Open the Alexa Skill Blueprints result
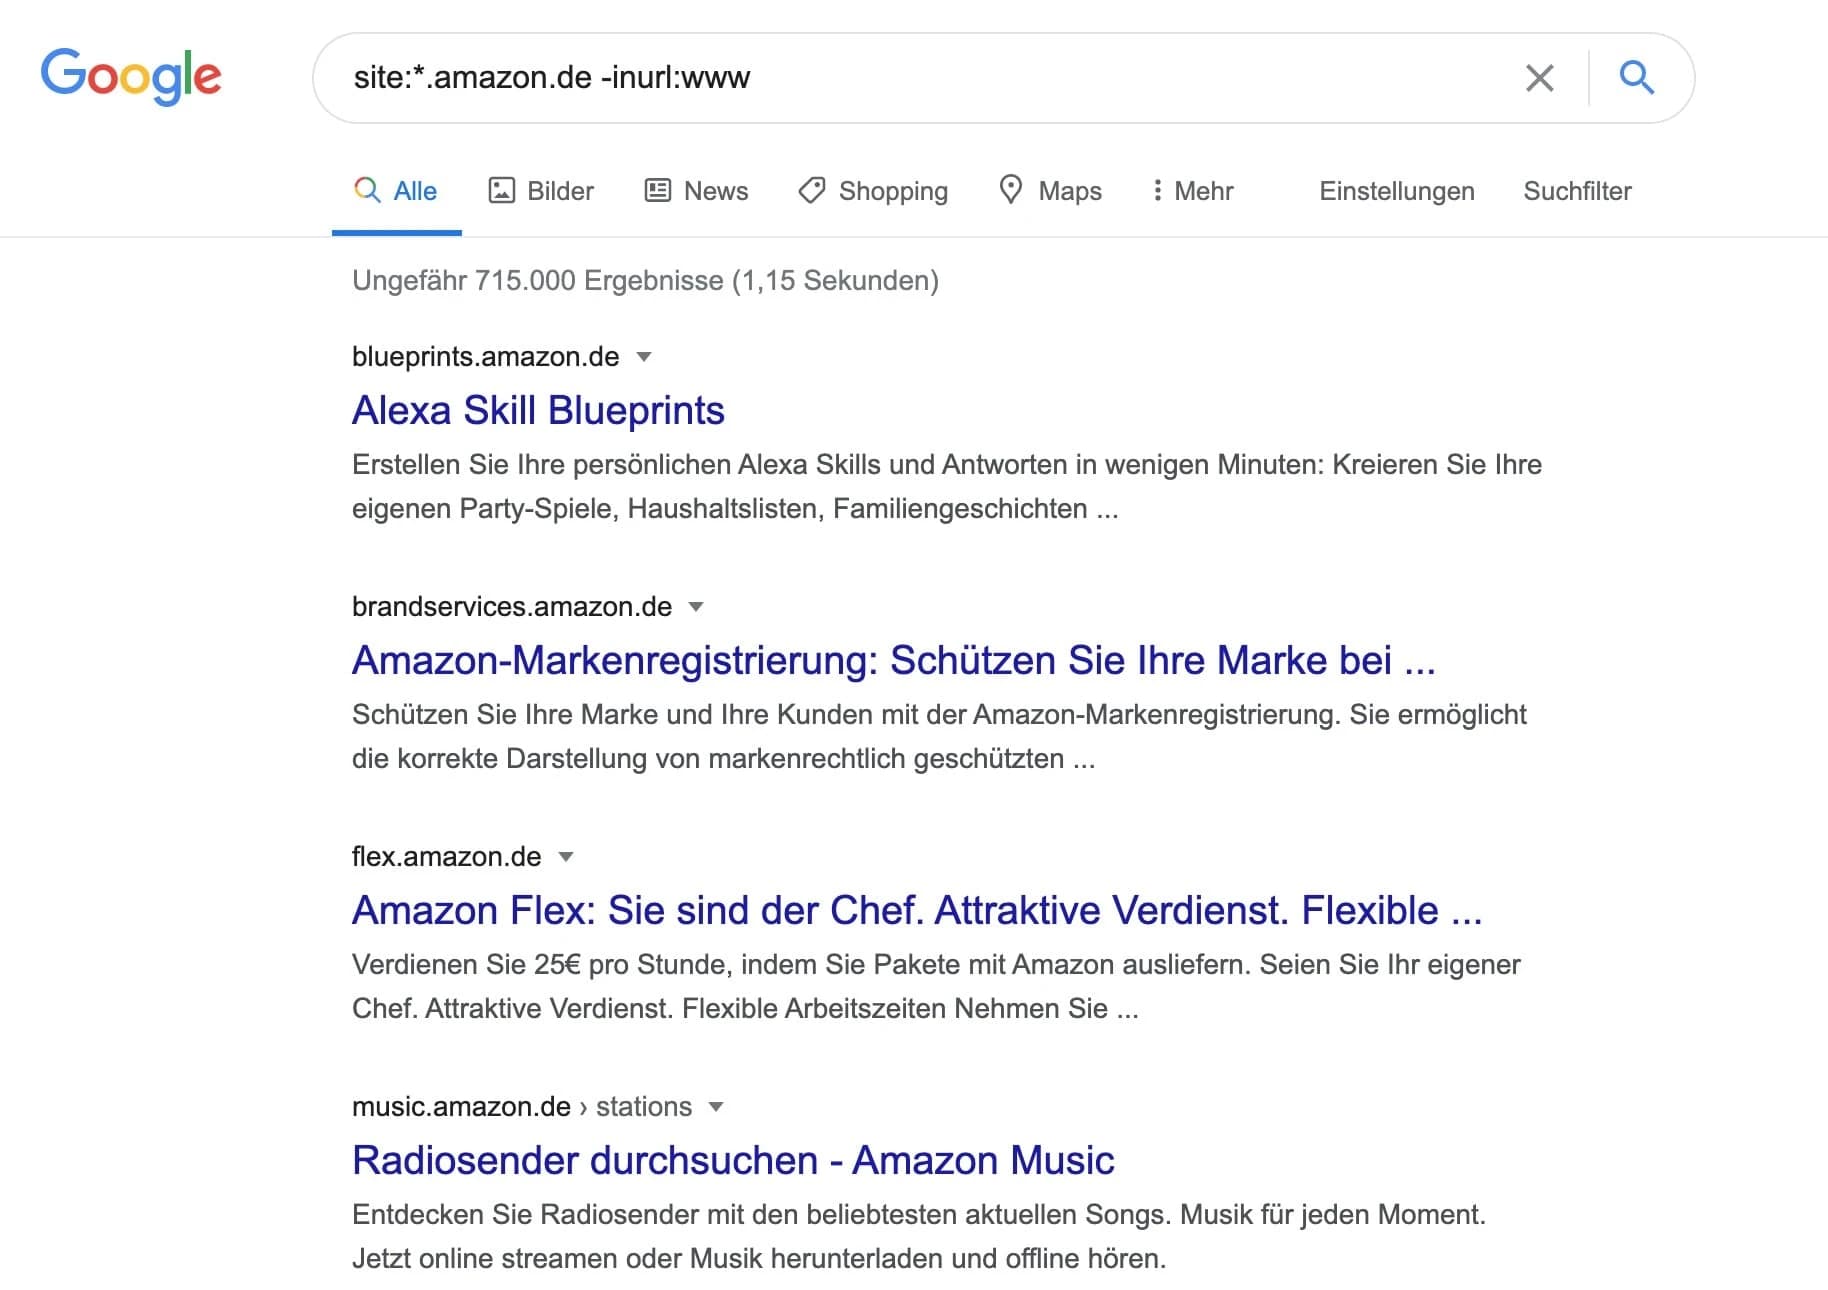The image size is (1828, 1290). click(x=538, y=409)
